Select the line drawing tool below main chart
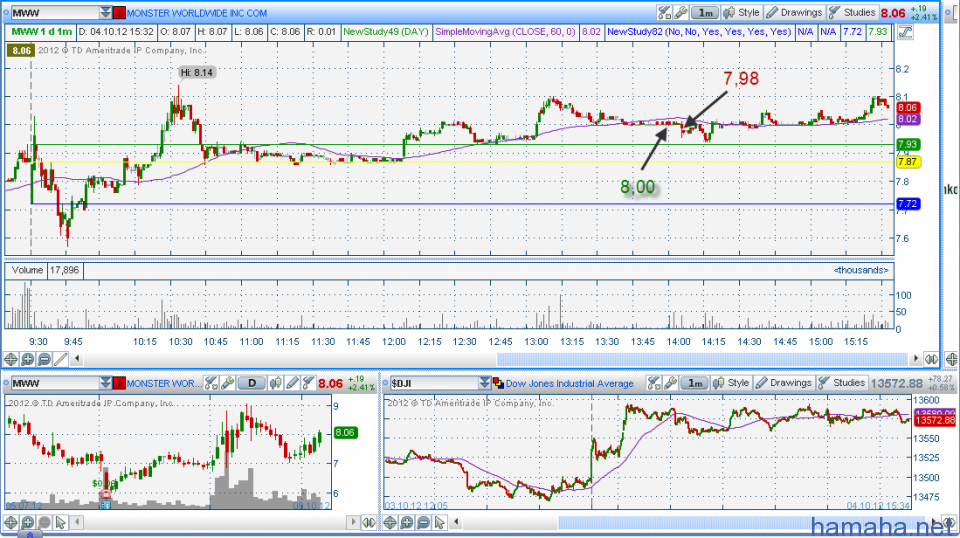The height and width of the screenshot is (538, 960). pos(61,359)
